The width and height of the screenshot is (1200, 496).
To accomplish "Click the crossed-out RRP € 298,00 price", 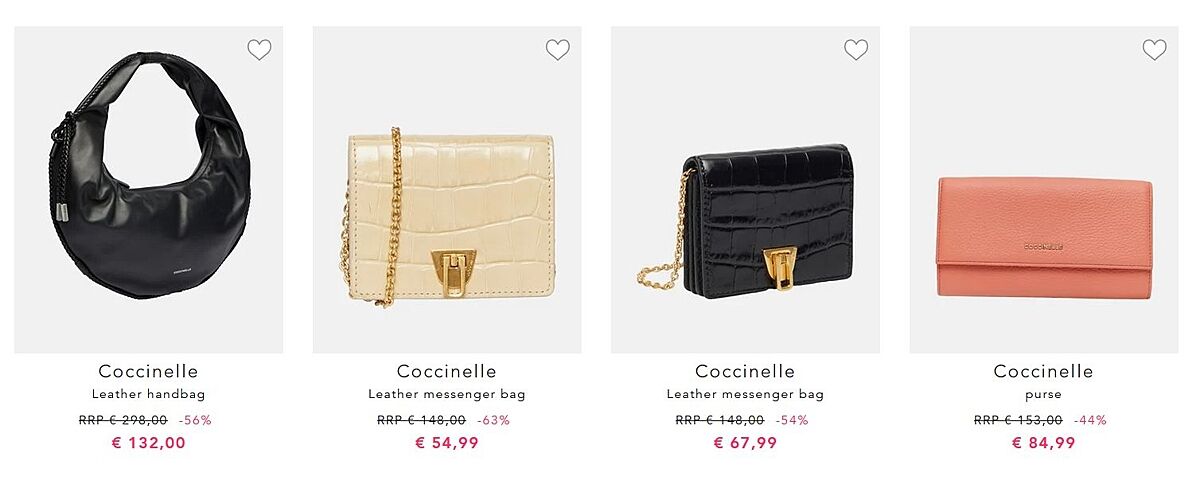I will (123, 420).
